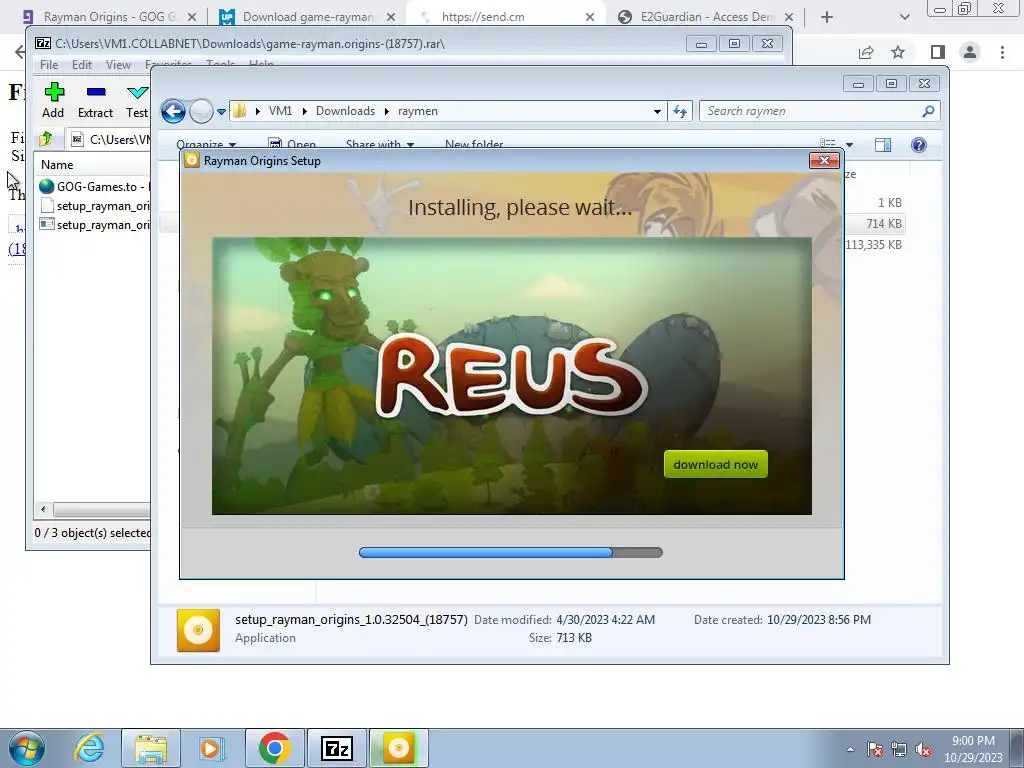Viewport: 1024px width, 768px height.
Task: Click the search magnifier in Explorer
Action: tap(928, 111)
